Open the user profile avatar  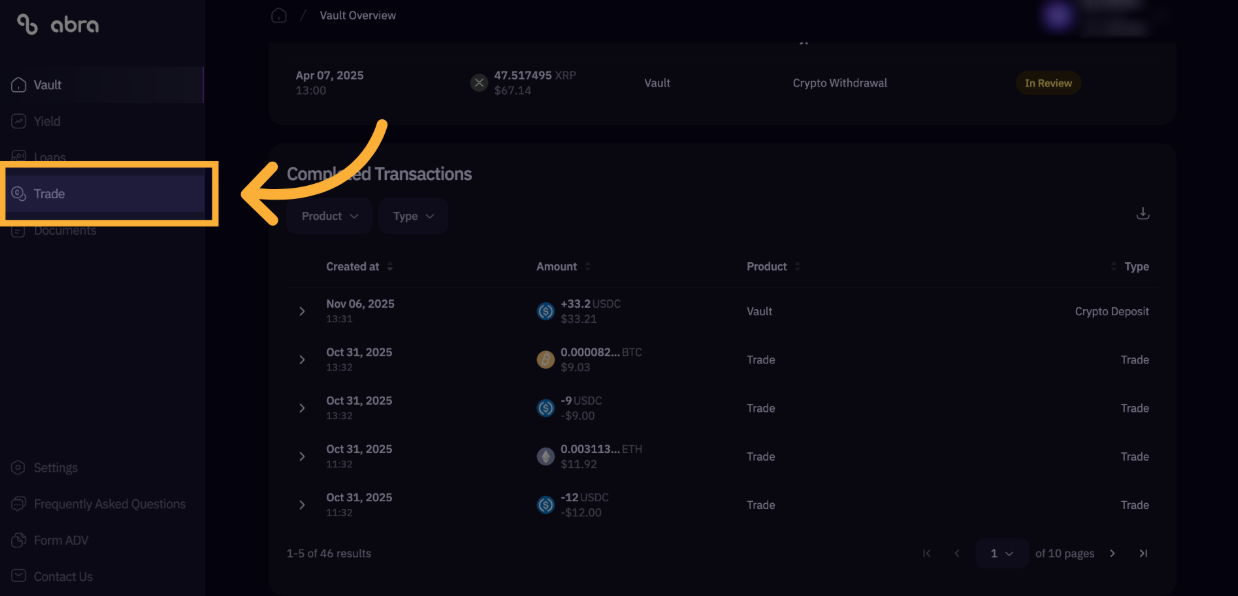(x=1060, y=15)
